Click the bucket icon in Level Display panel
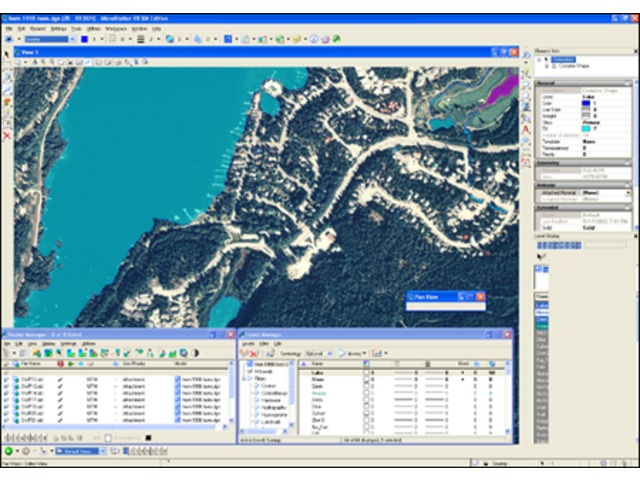640x480 pixels. [541, 257]
